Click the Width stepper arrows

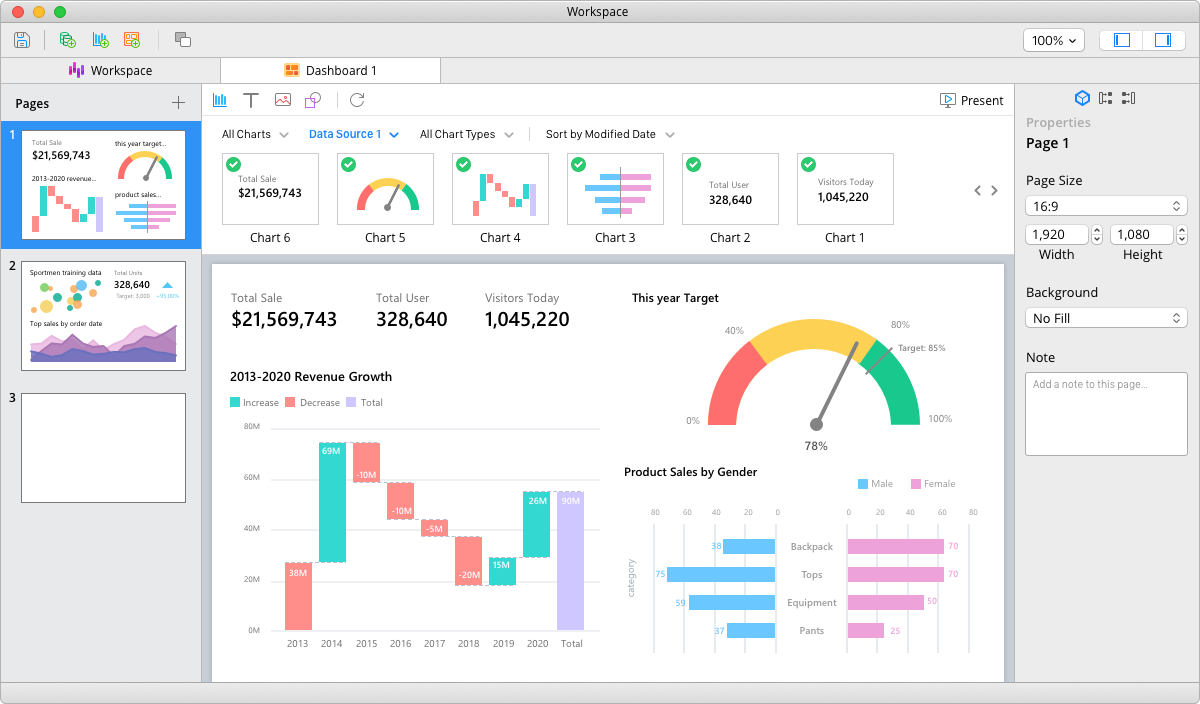point(1097,235)
